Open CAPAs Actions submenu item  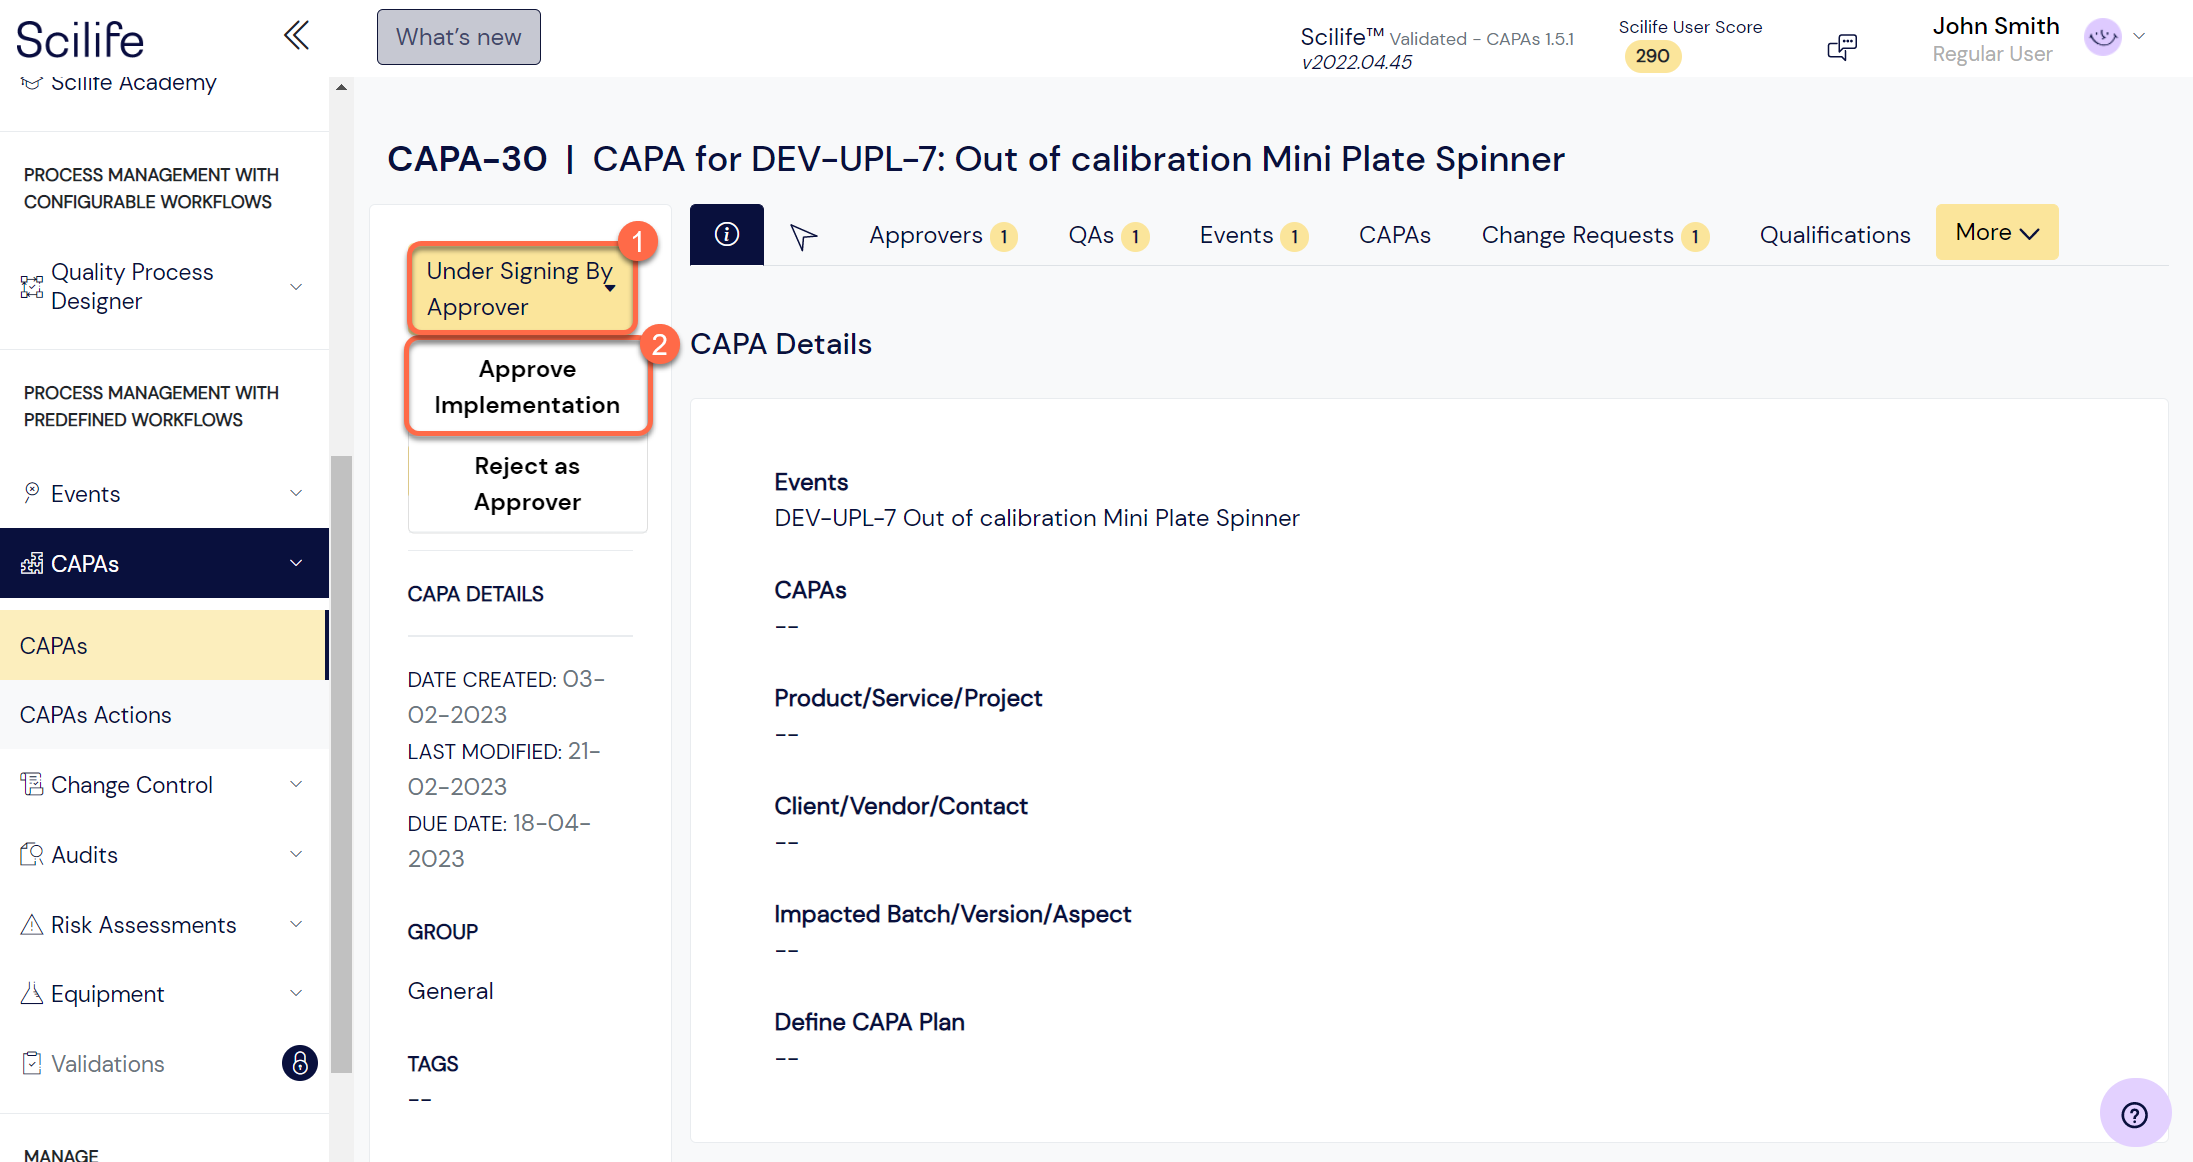[x=164, y=714]
